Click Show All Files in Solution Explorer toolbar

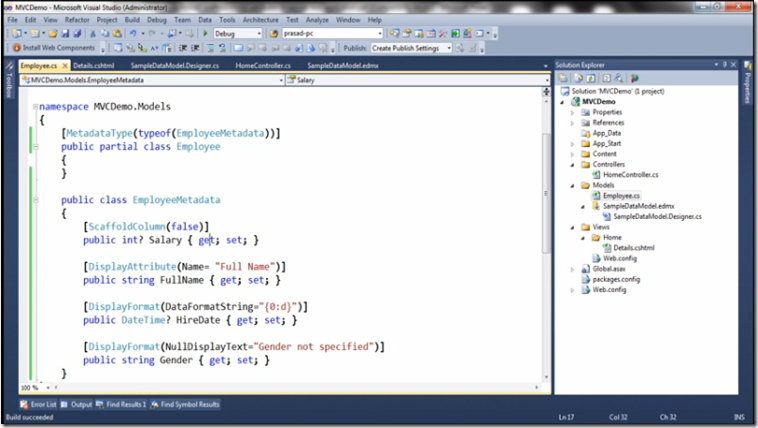click(x=579, y=78)
